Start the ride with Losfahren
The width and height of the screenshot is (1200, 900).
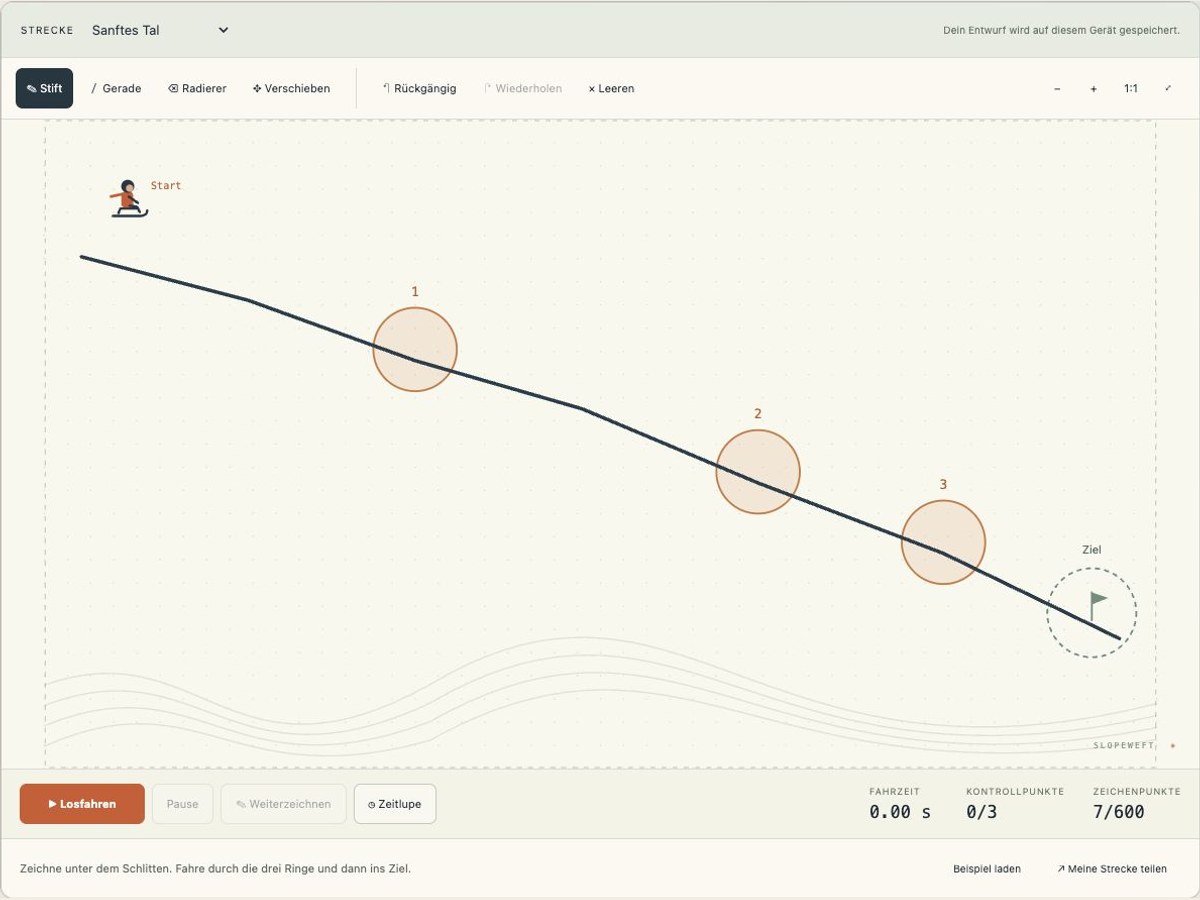coord(82,804)
